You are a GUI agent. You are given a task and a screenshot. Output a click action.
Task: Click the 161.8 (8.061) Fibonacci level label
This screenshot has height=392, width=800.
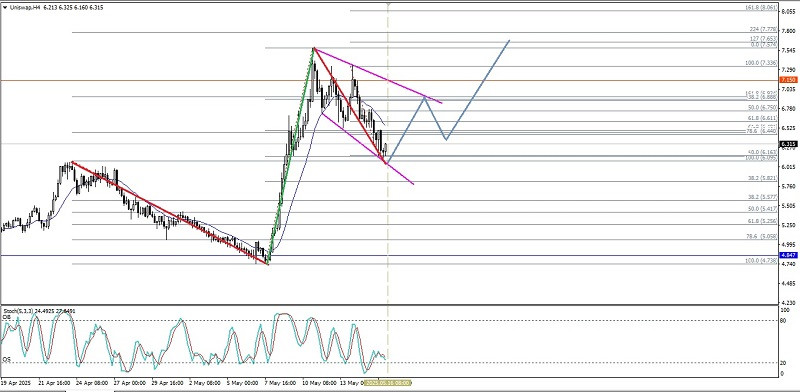click(x=760, y=8)
